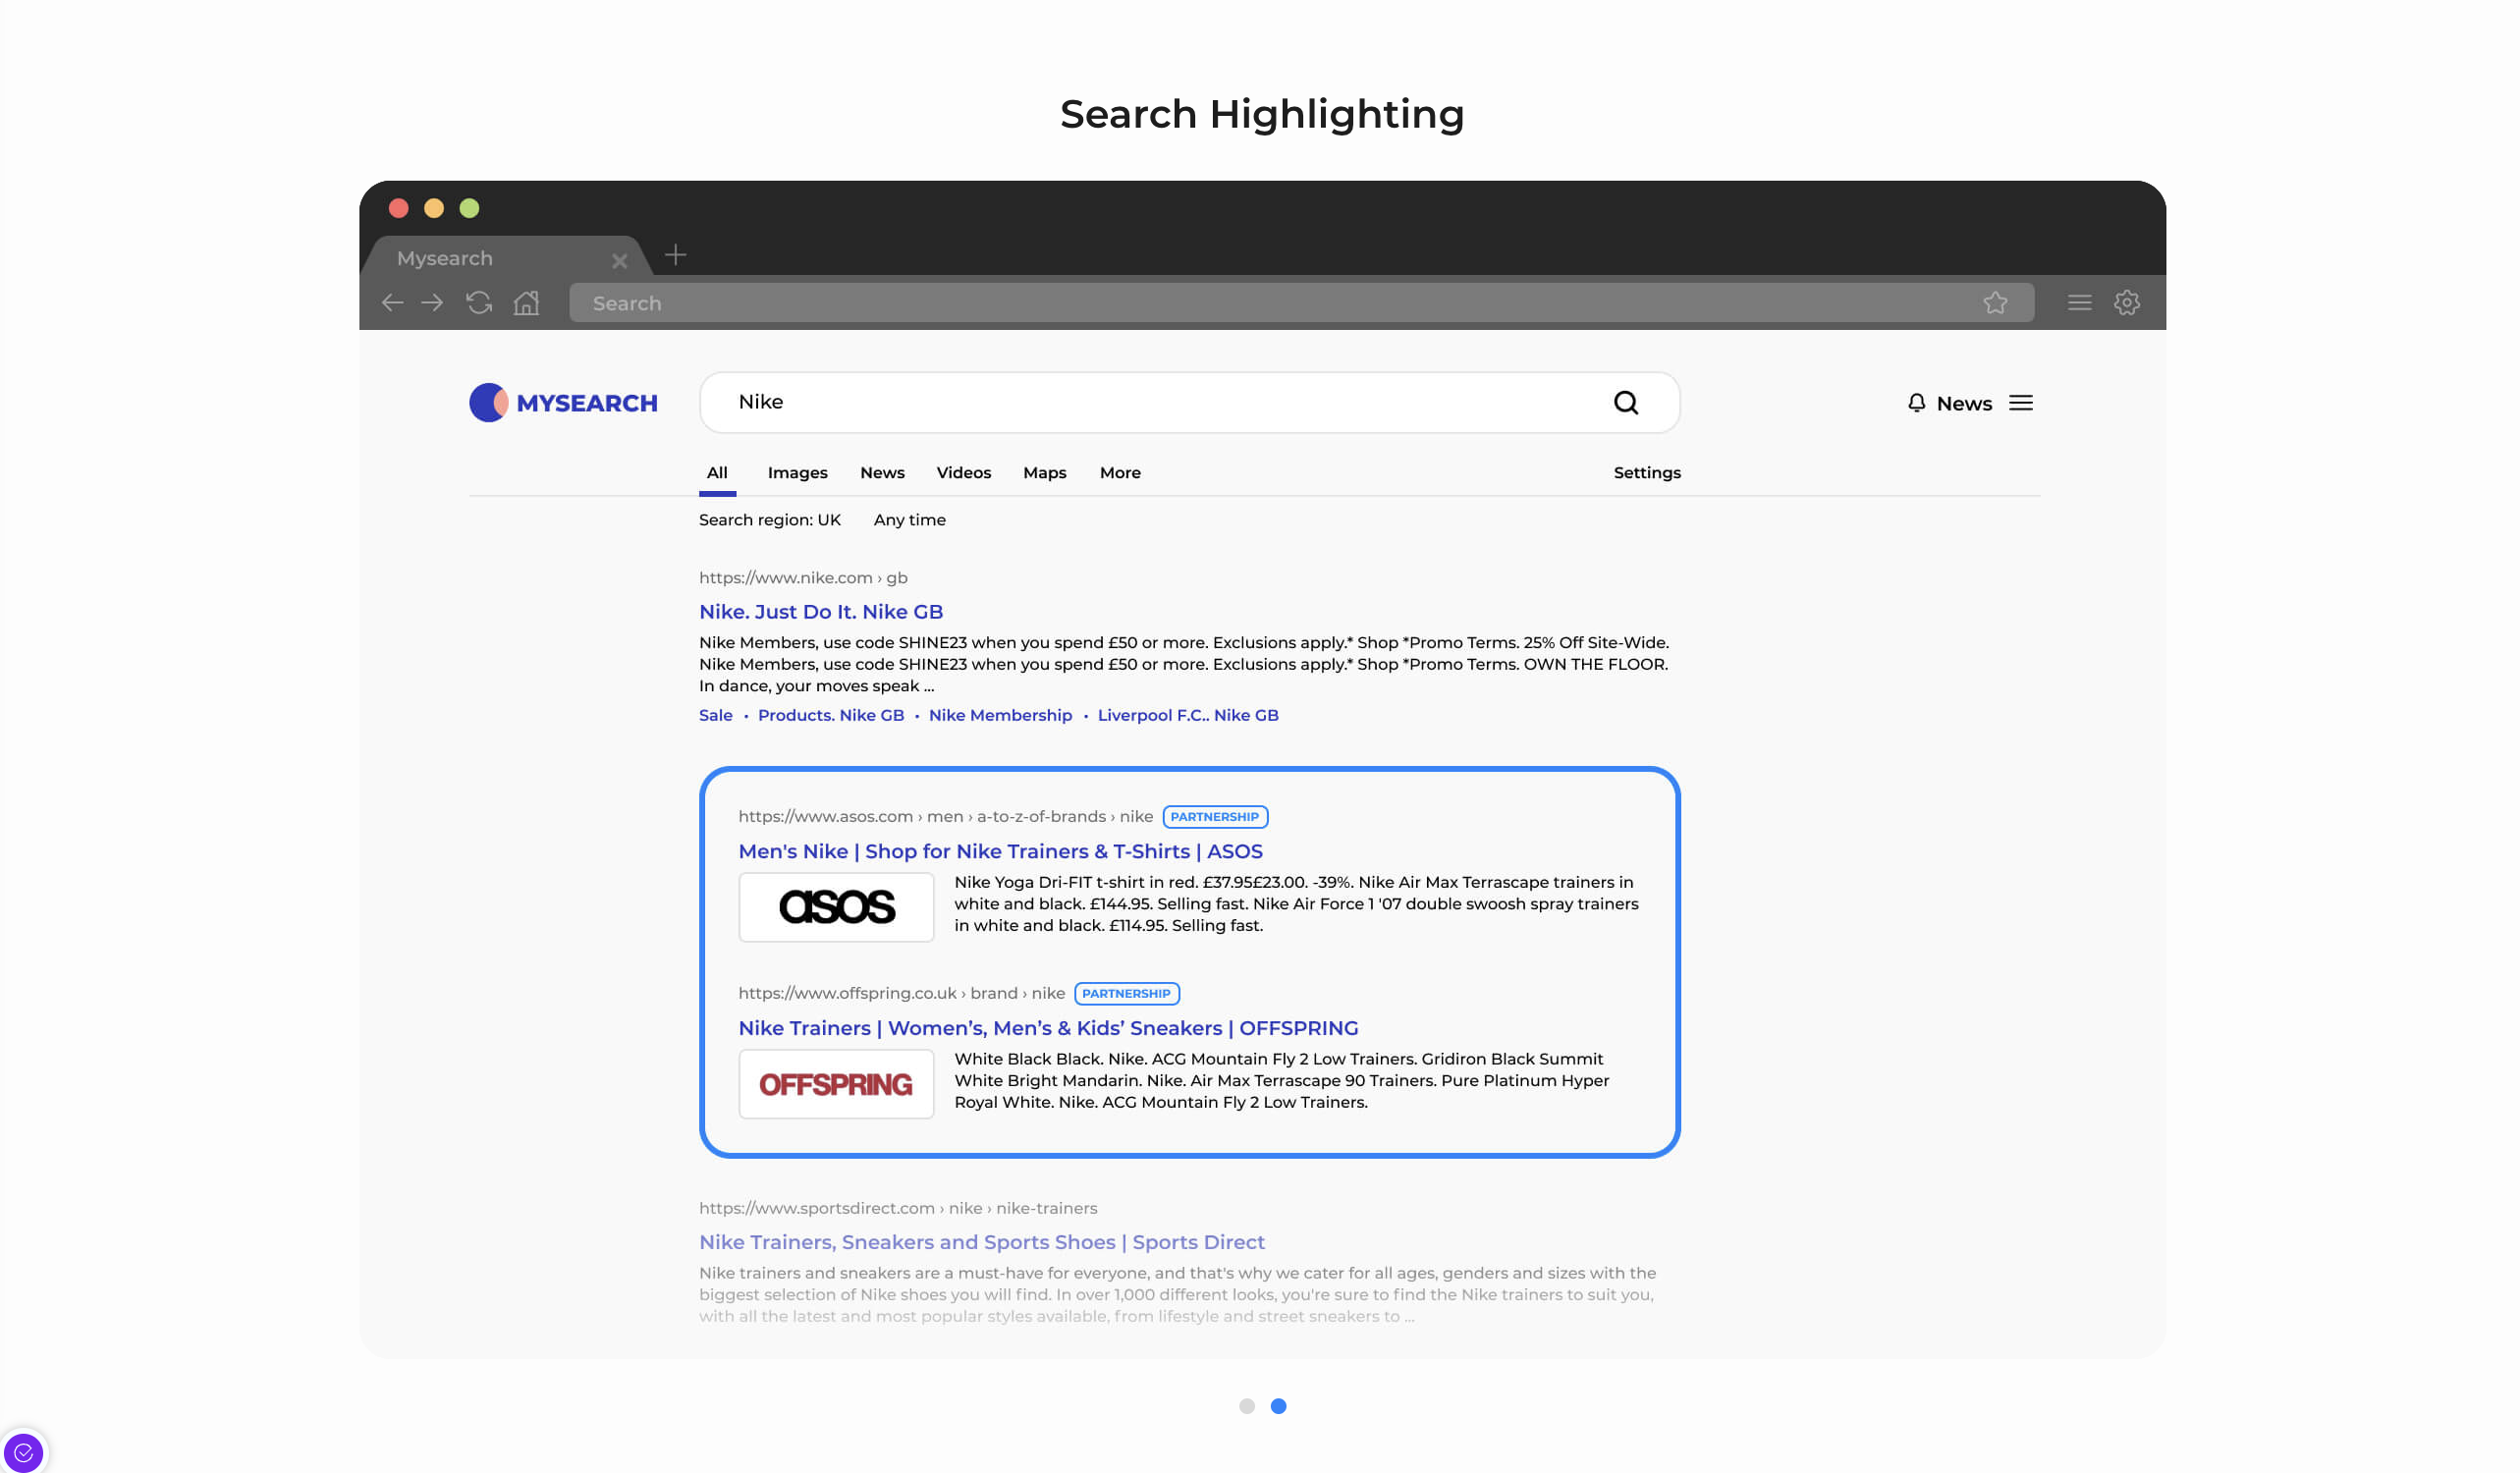Viewport: 2520px width, 1473px height.
Task: Select the second blue carousel dot
Action: click(1278, 1406)
